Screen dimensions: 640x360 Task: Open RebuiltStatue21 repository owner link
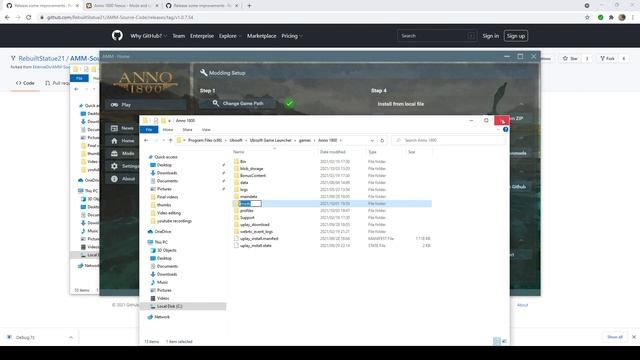(41, 59)
